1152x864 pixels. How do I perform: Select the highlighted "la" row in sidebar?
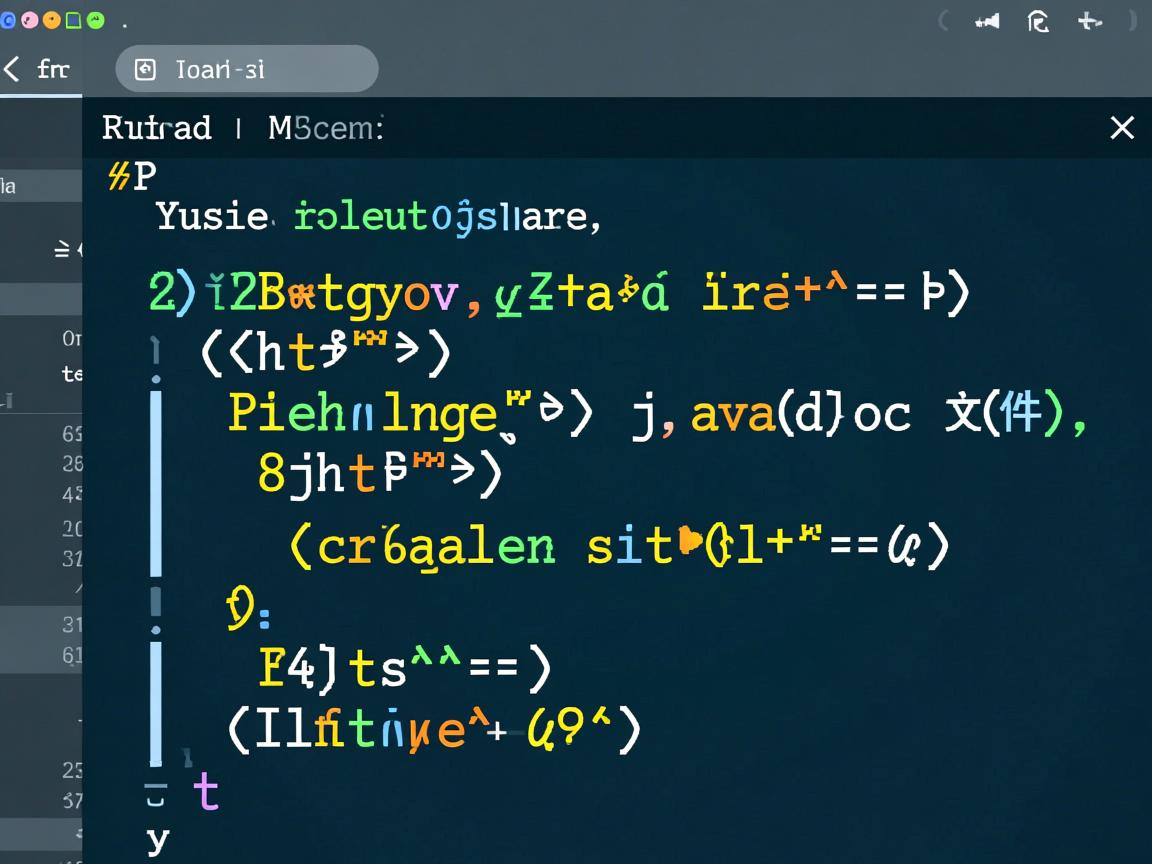(x=40, y=186)
